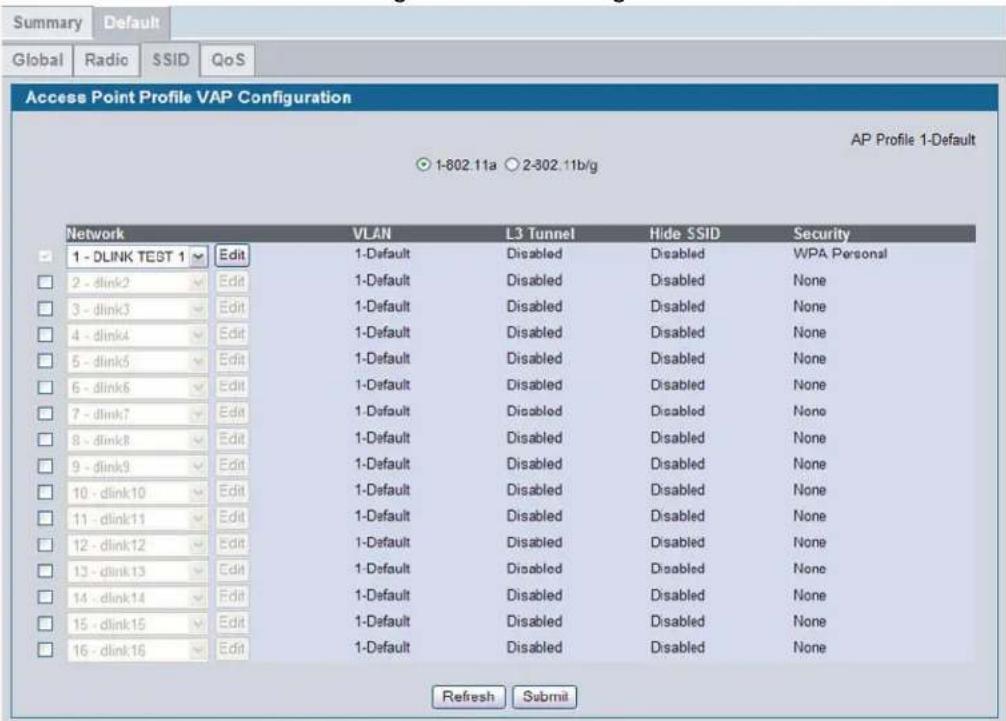This screenshot has height=721, width=1006.
Task: Expand the 9 - dlink9 network dropdown
Action: click(x=137, y=466)
